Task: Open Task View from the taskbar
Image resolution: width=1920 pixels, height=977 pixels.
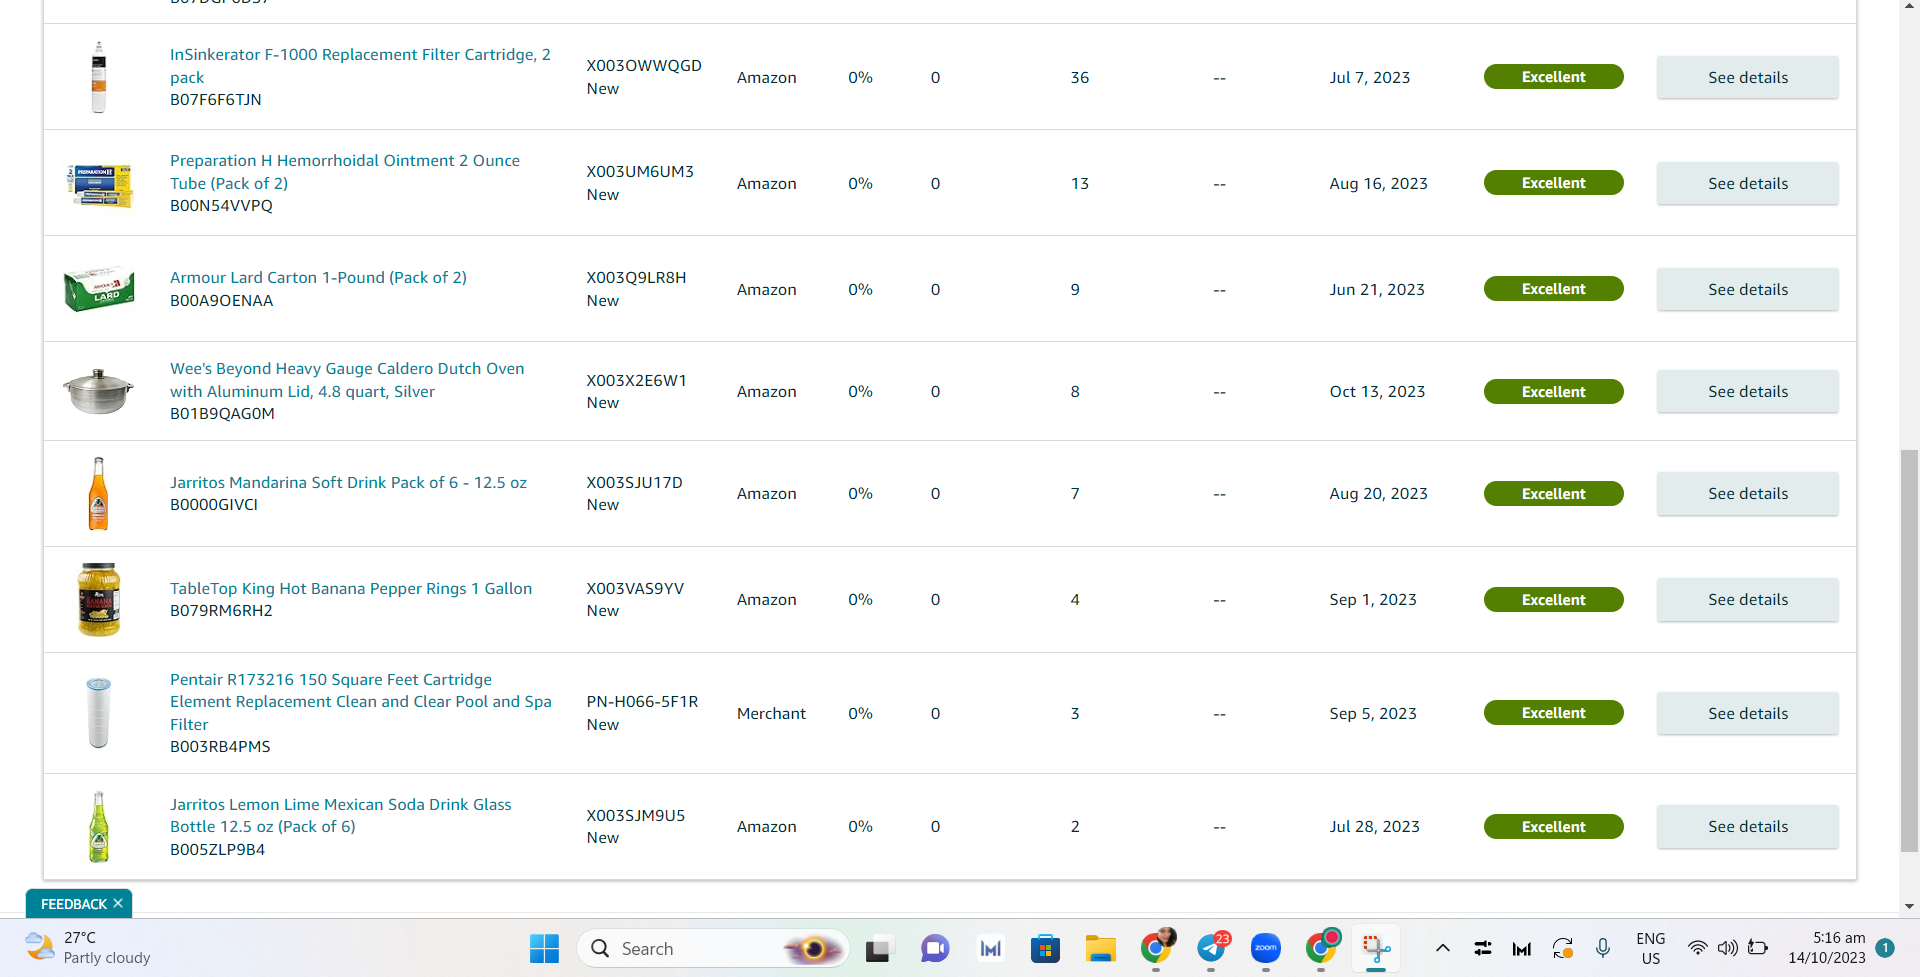Action: coord(878,948)
